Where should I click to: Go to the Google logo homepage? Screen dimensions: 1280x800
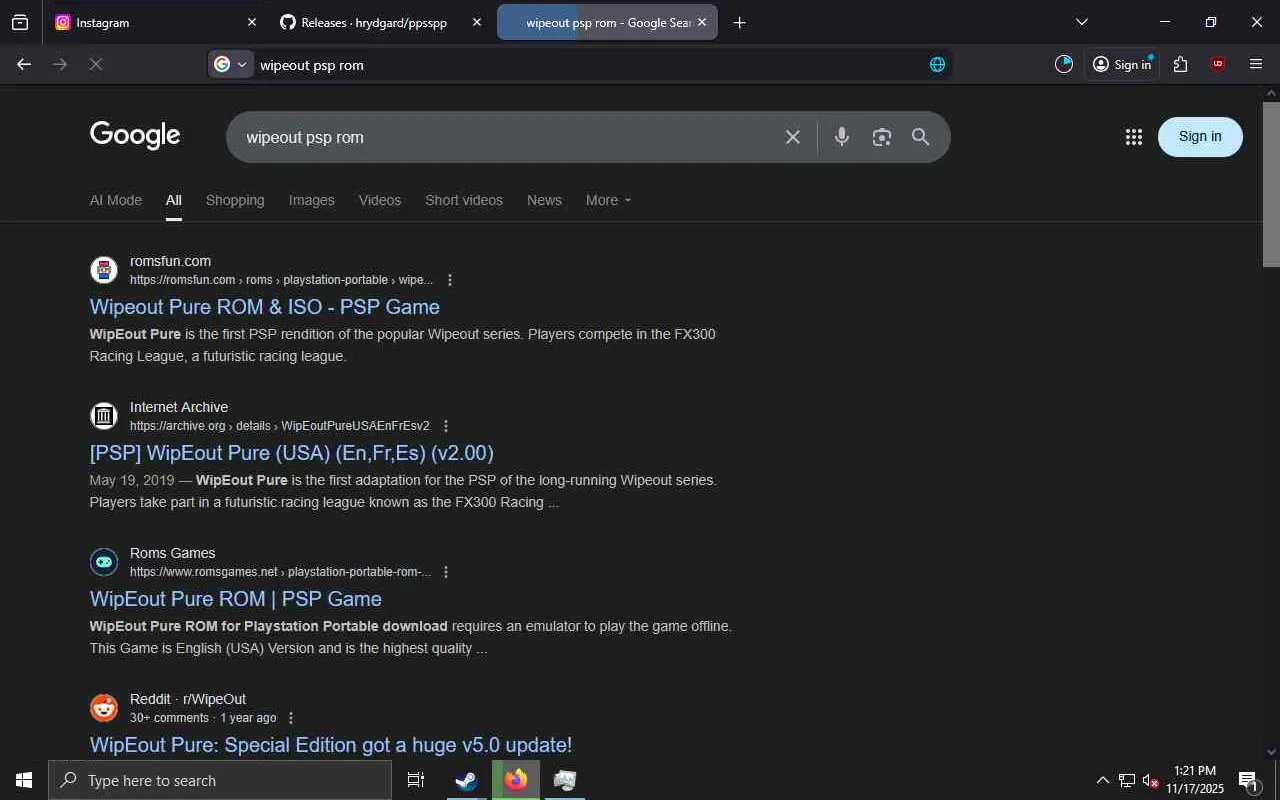[x=135, y=135]
